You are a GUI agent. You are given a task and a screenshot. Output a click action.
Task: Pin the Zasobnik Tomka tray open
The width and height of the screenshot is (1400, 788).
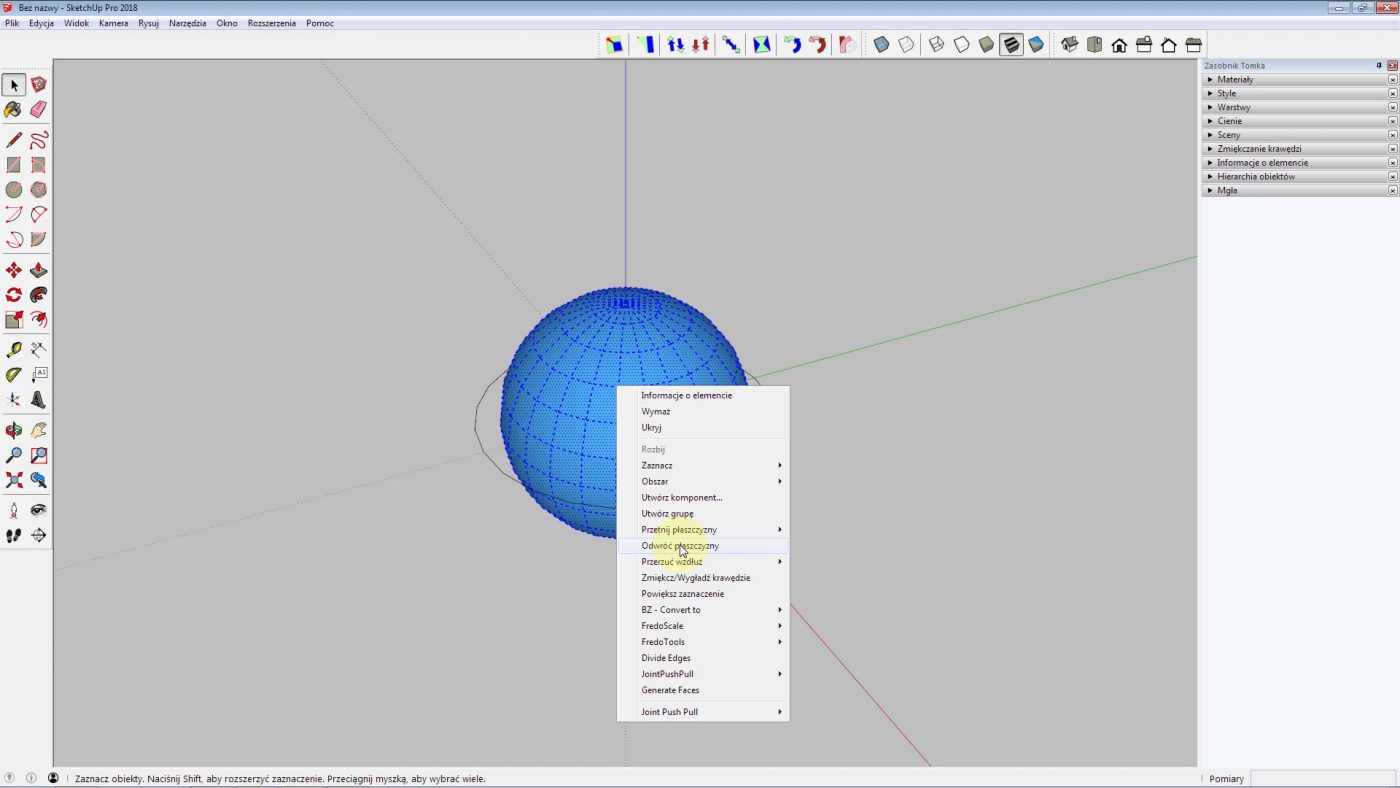[x=1381, y=65]
